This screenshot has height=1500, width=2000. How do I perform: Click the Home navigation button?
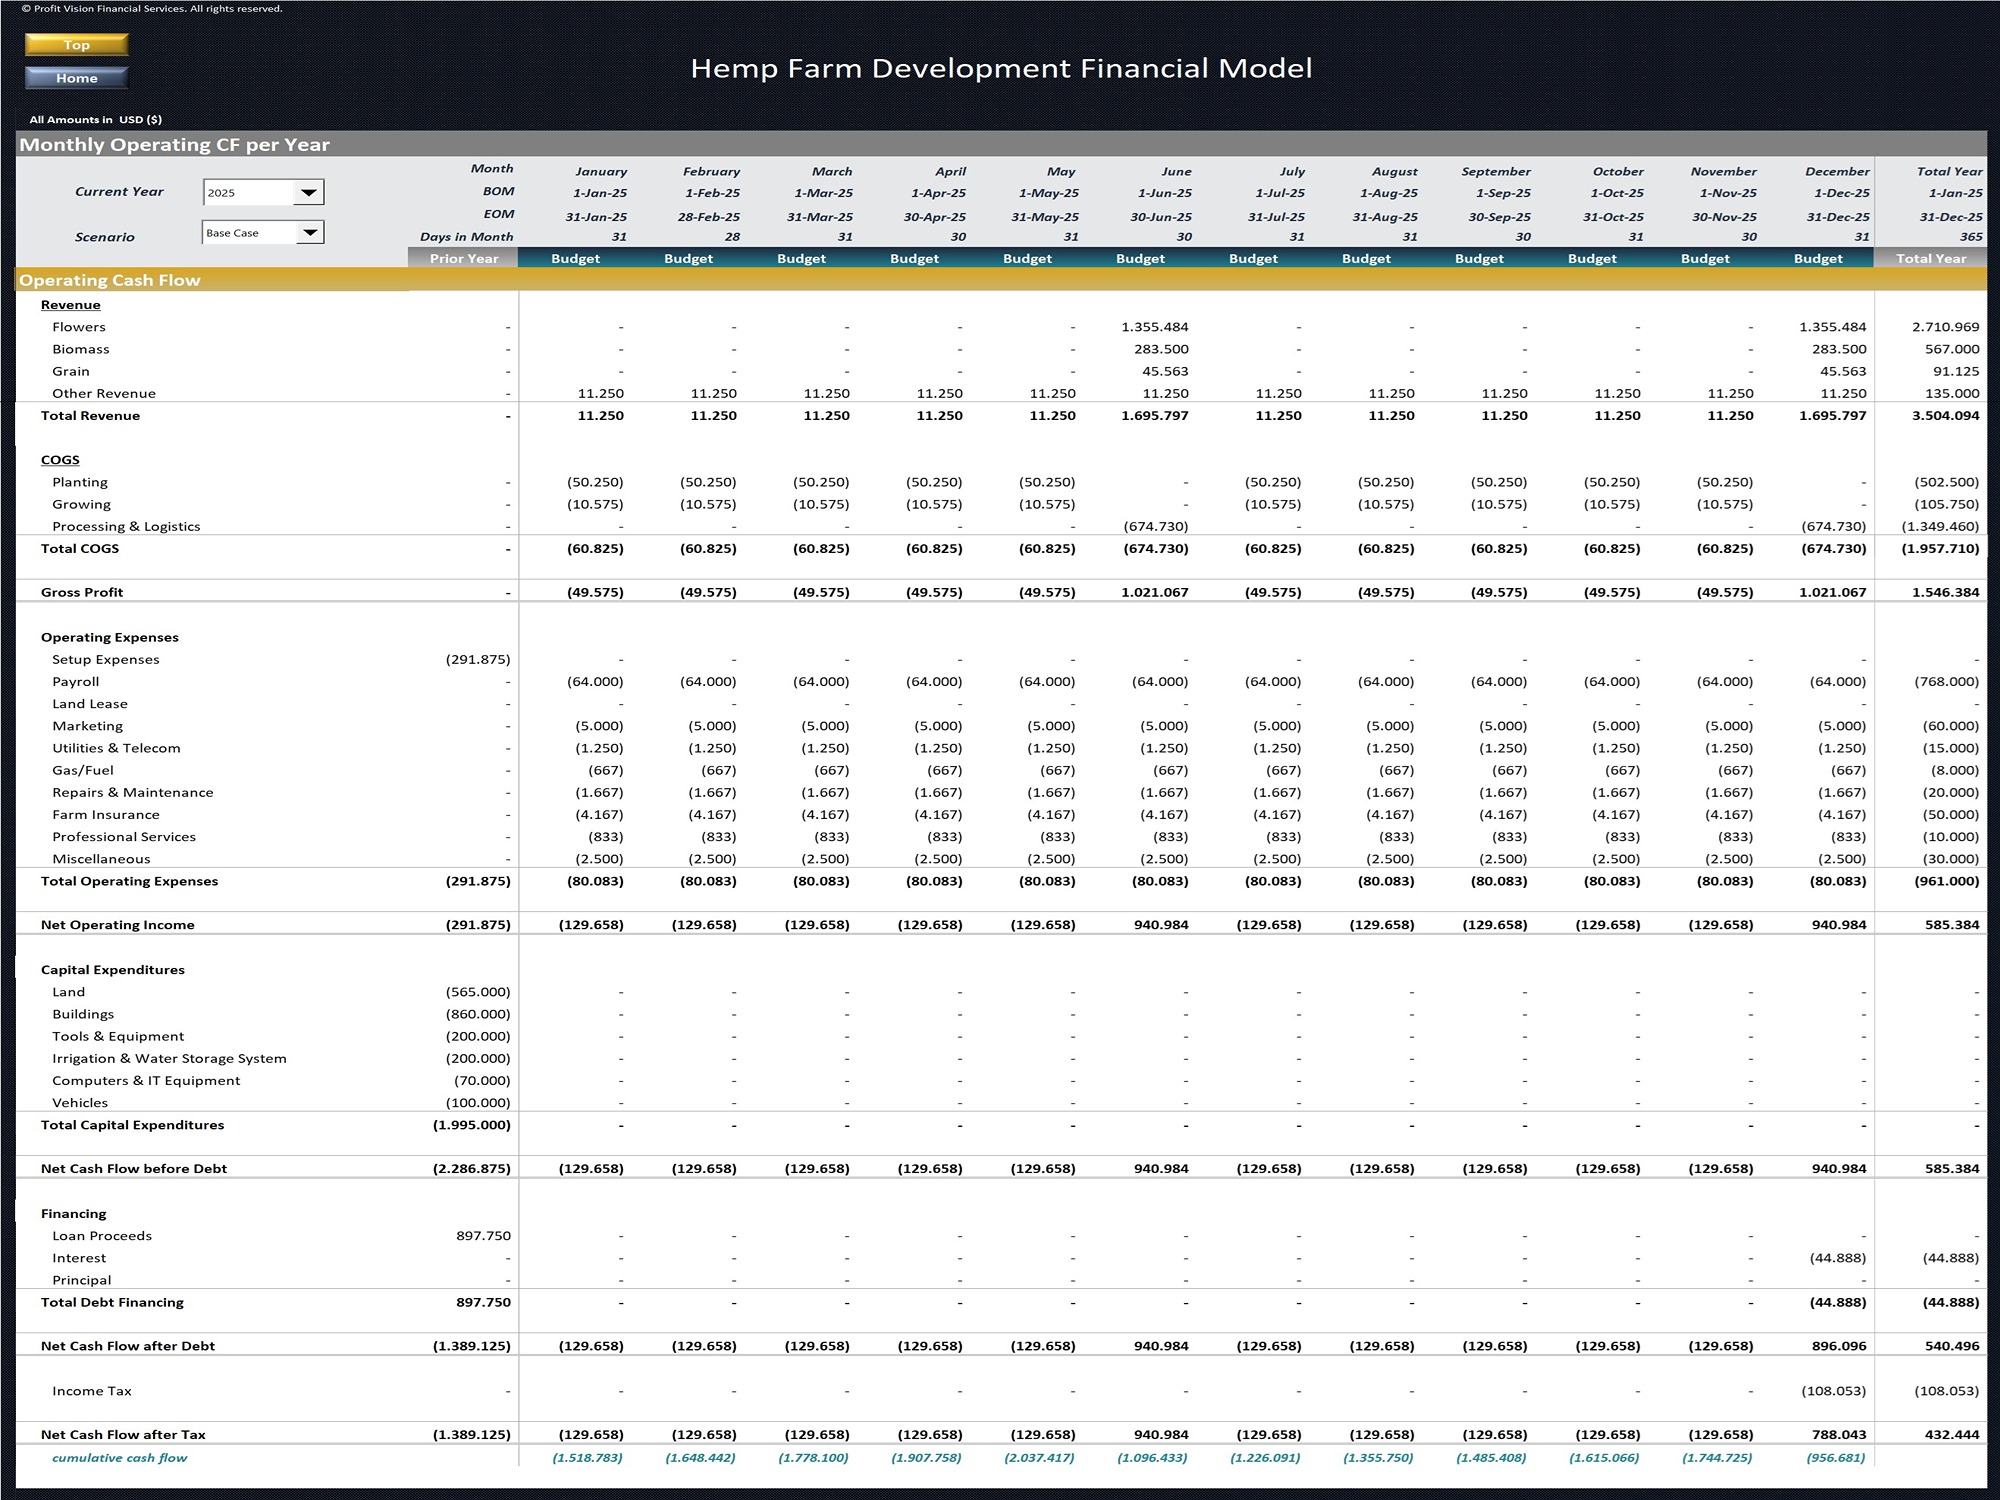click(x=75, y=77)
